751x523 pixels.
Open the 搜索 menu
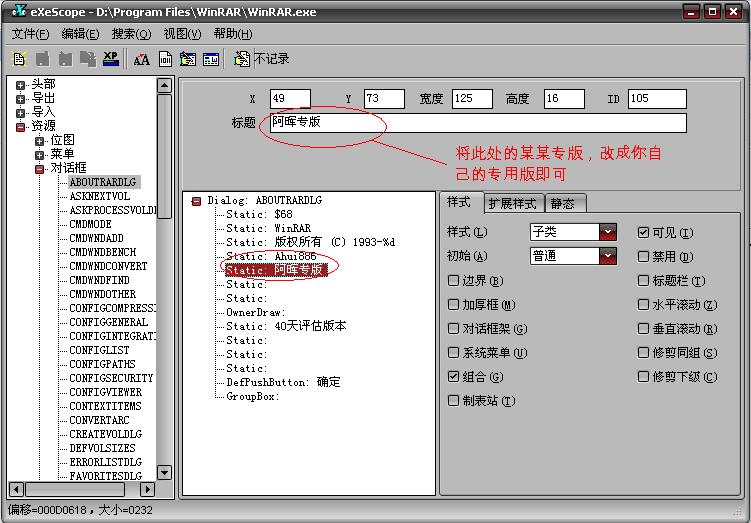[x=131, y=34]
